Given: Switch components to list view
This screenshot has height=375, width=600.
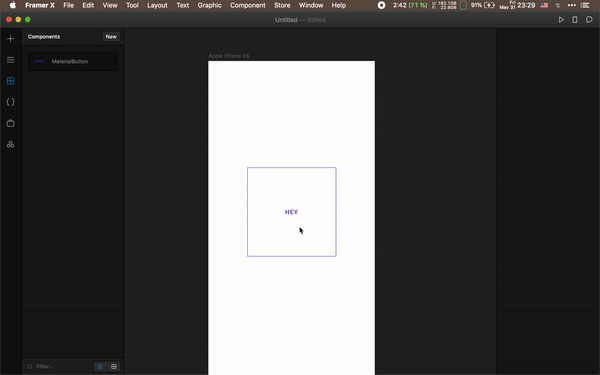Looking at the screenshot, I should (100, 366).
